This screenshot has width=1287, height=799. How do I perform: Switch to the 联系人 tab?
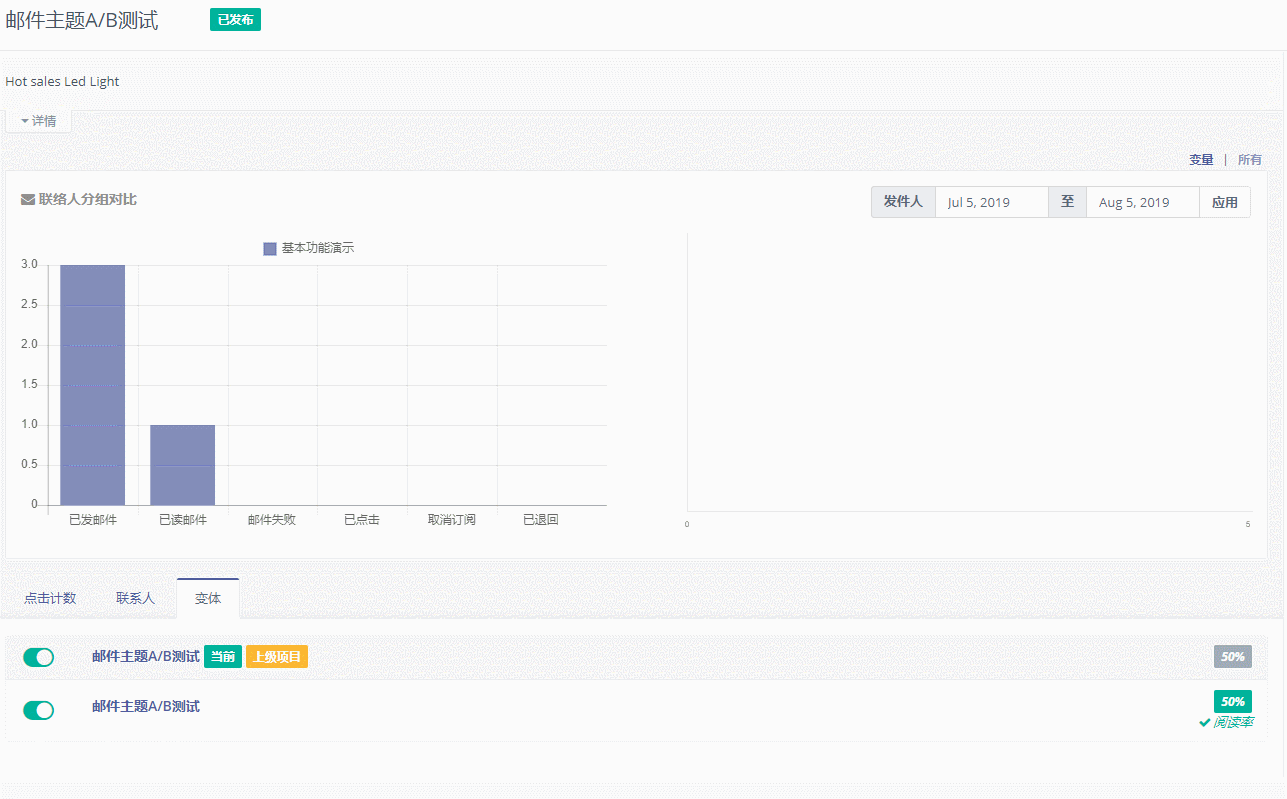click(135, 598)
